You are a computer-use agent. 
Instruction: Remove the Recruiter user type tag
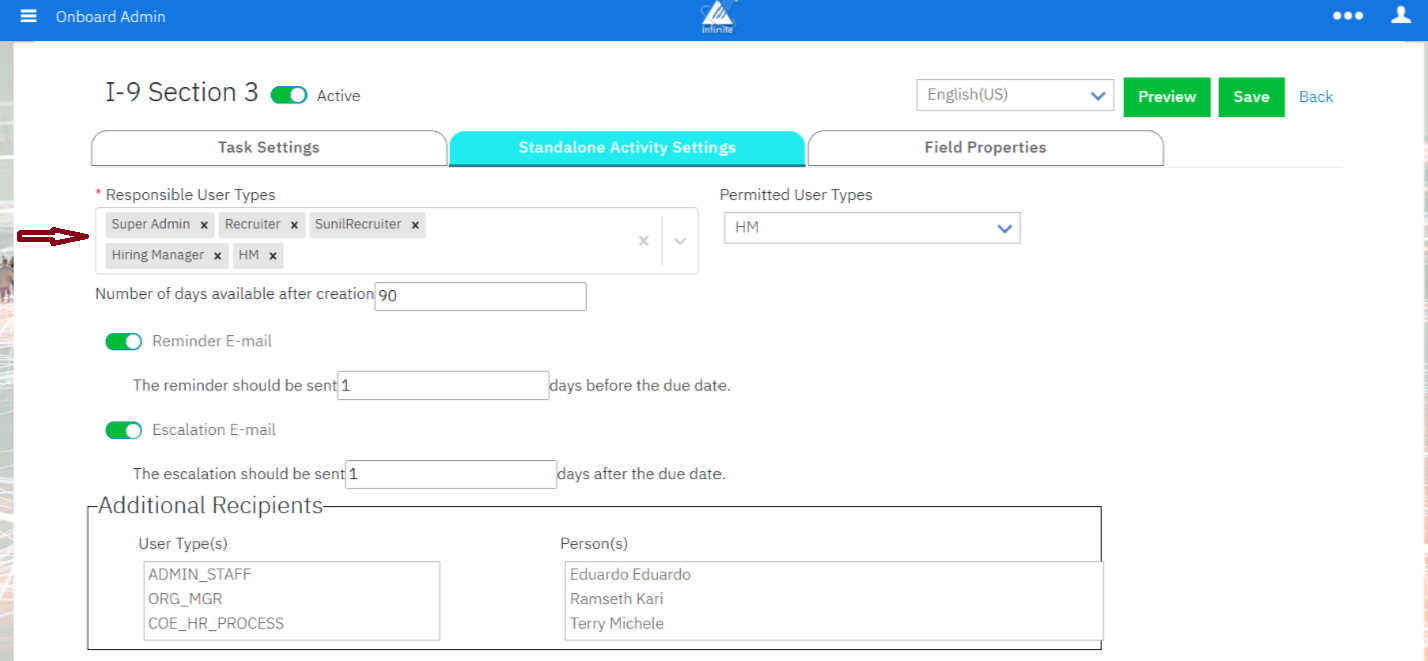point(294,225)
